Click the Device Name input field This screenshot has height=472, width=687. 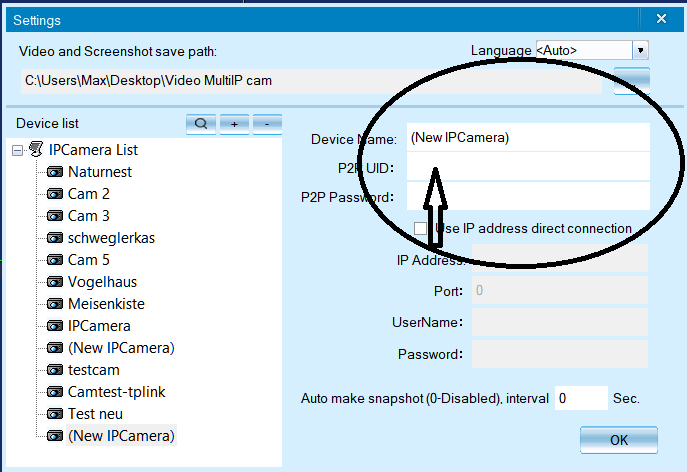525,138
